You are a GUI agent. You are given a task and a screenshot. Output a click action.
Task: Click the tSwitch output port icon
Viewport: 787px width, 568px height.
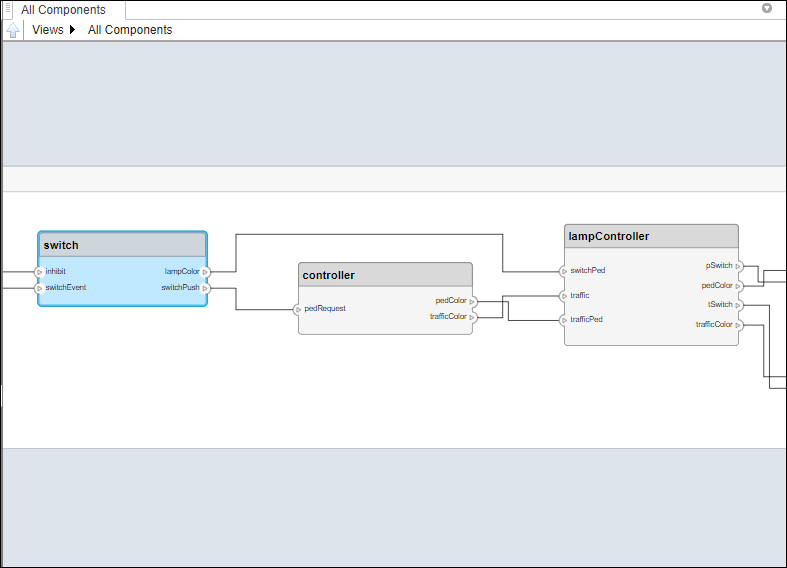click(738, 305)
